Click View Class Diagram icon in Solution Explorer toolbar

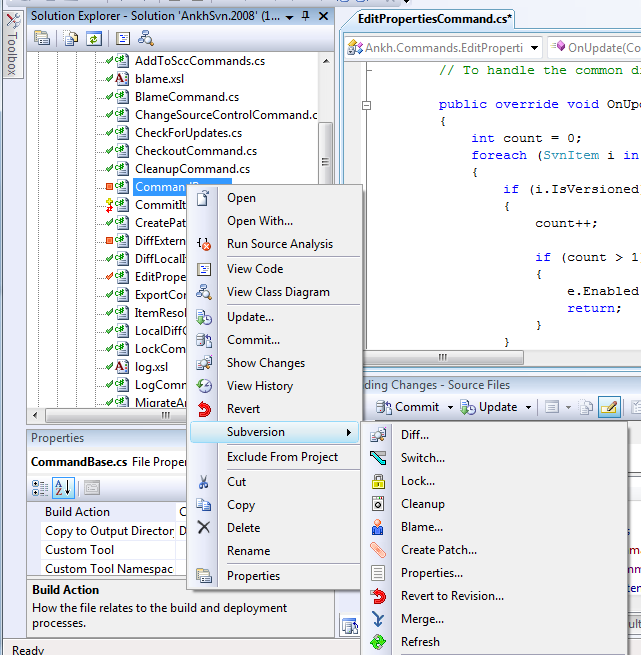146,38
